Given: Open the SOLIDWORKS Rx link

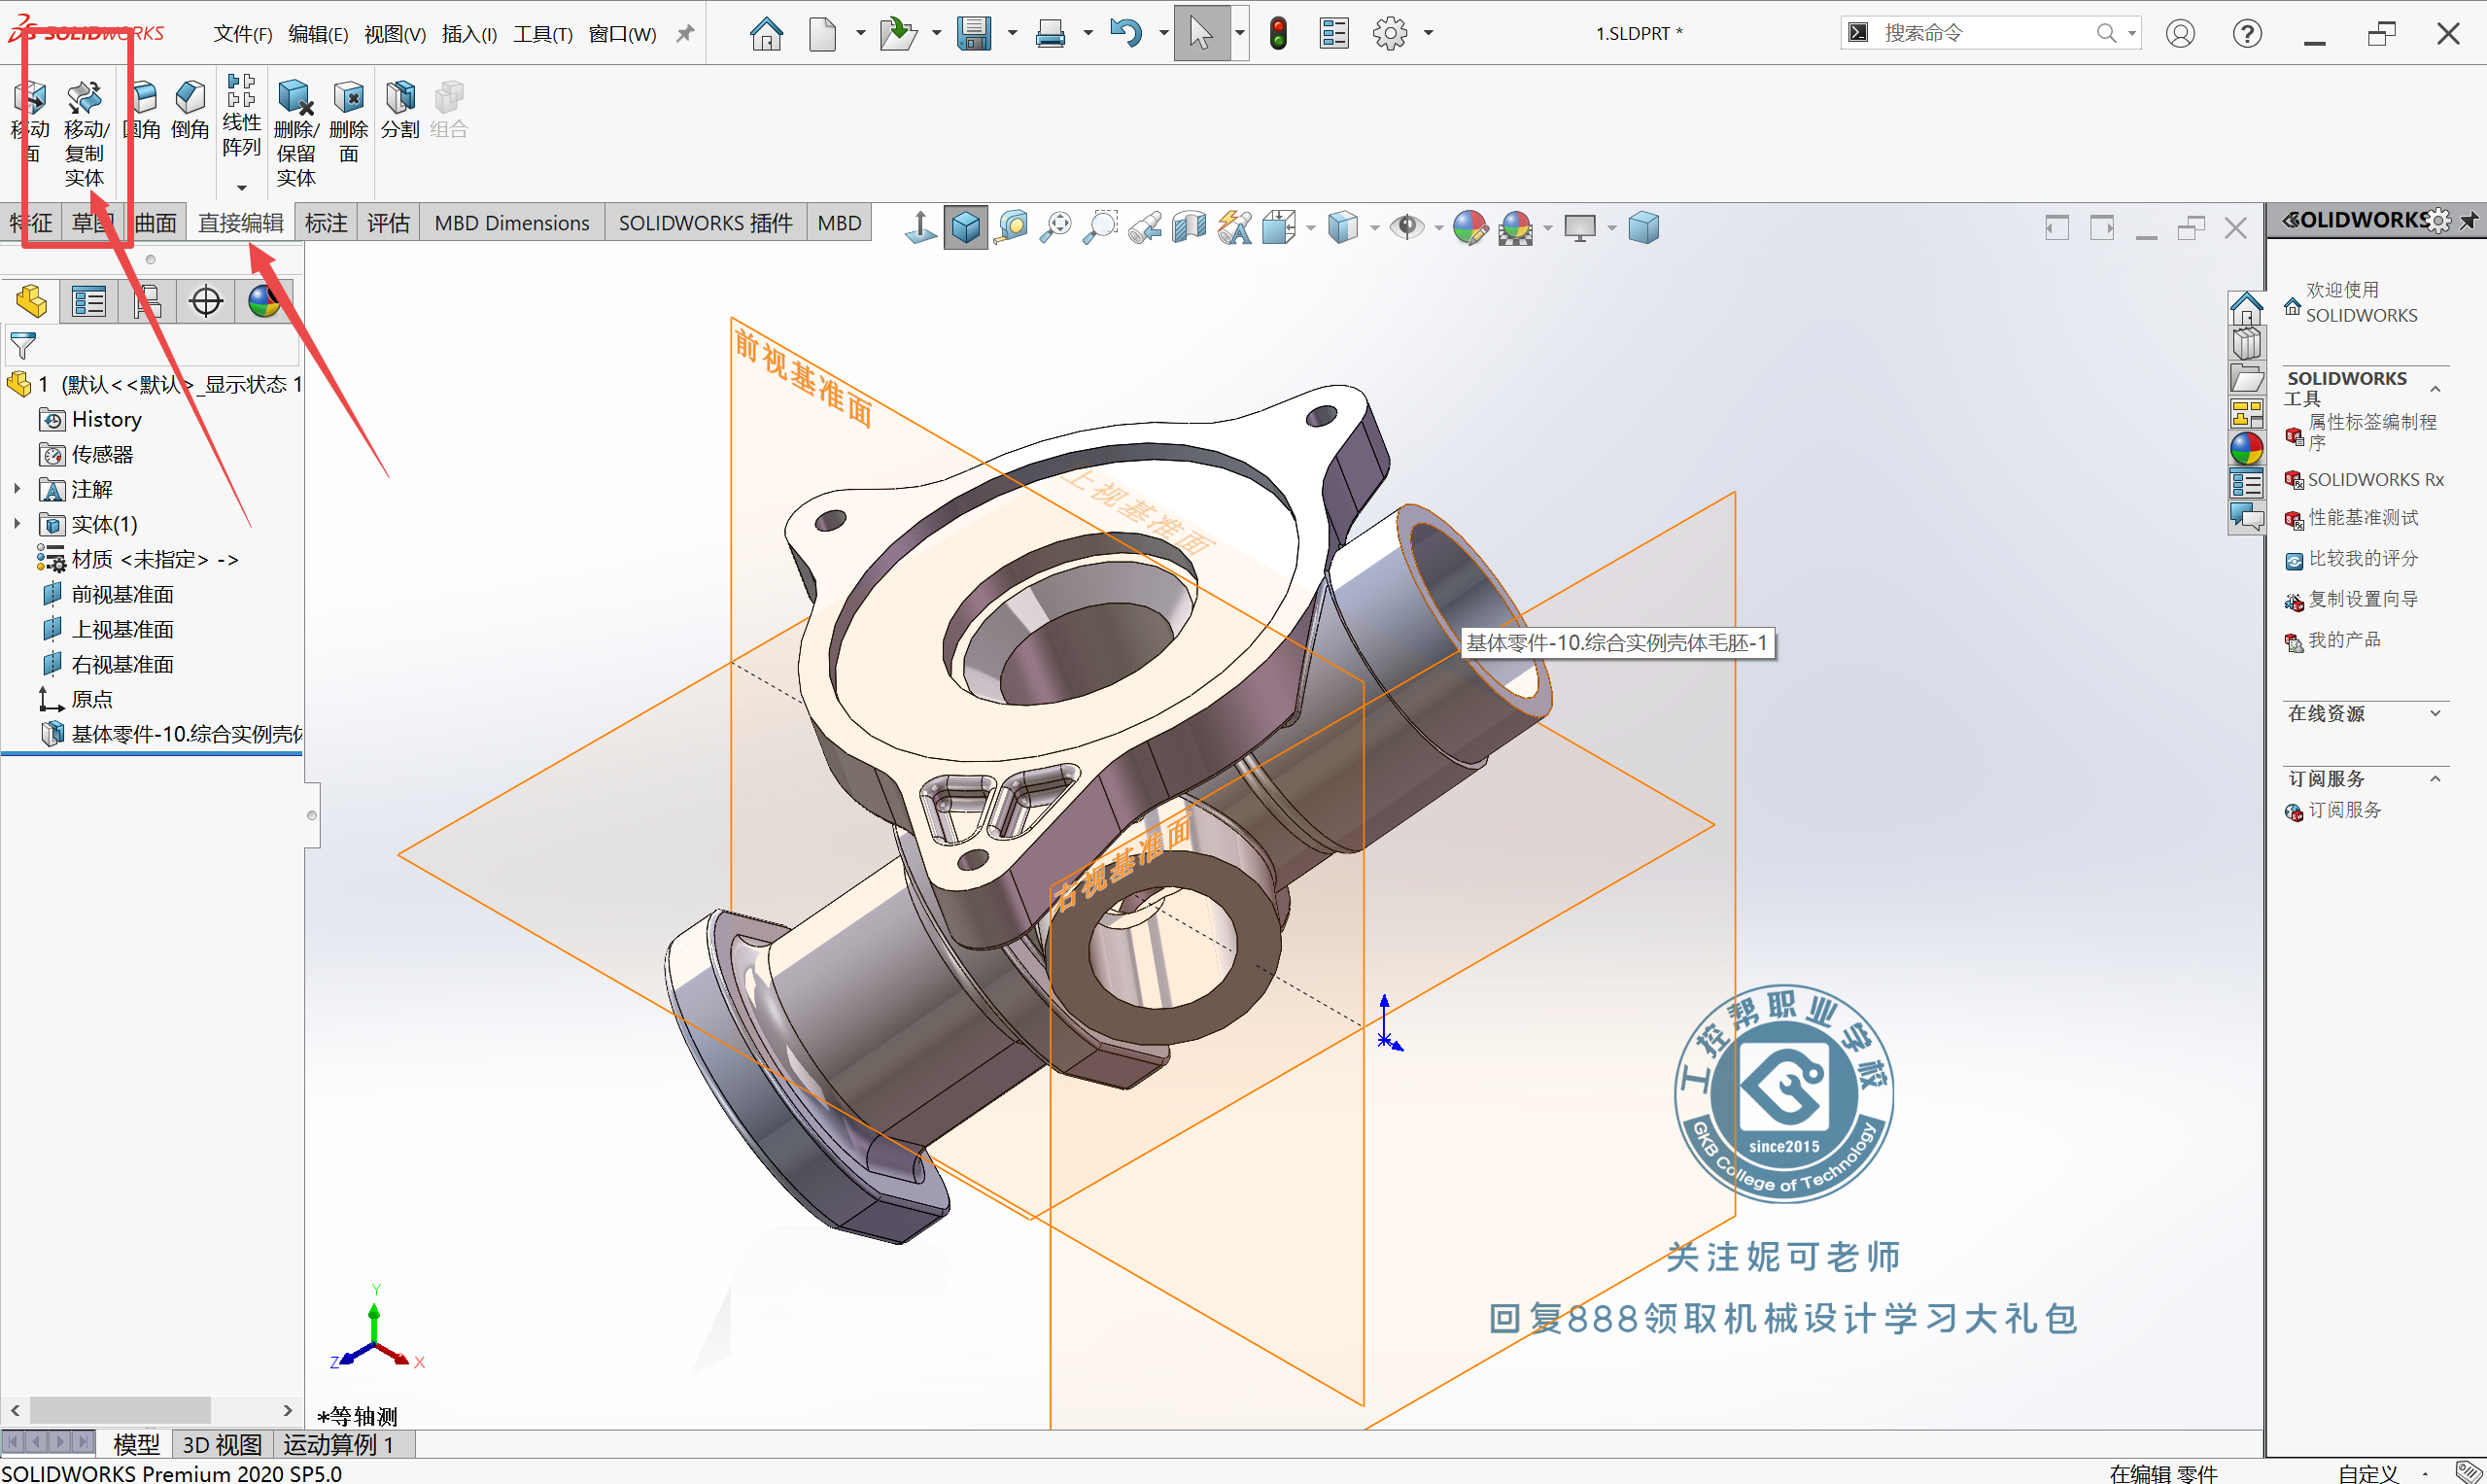Looking at the screenshot, I should tap(2374, 480).
